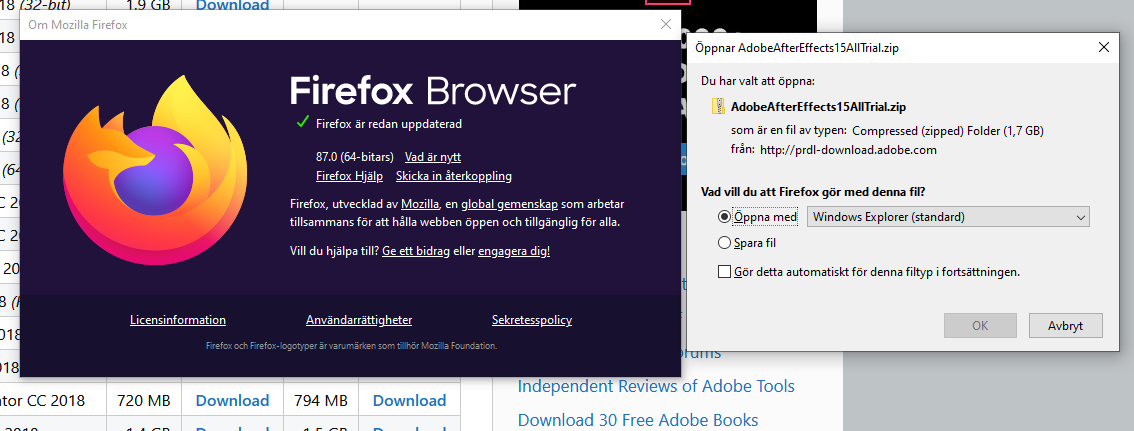Open the Sekretesspolicy link
Screen dimensions: 1134x431
pos(532,320)
